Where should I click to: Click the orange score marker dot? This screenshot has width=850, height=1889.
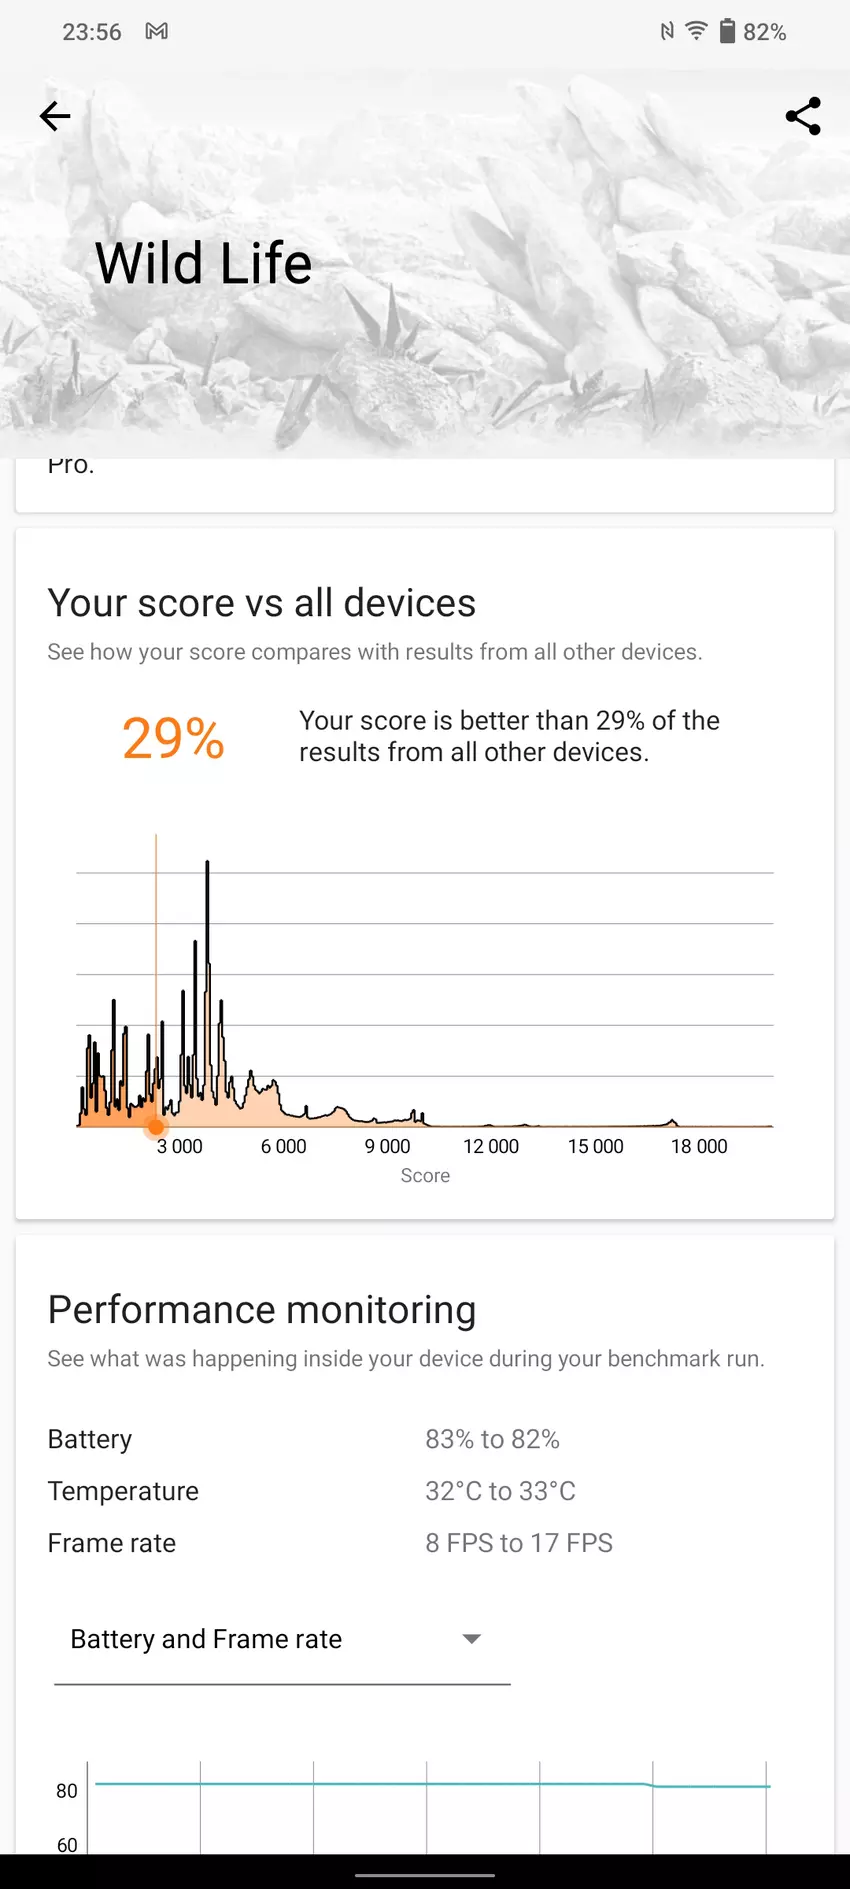tap(156, 1127)
